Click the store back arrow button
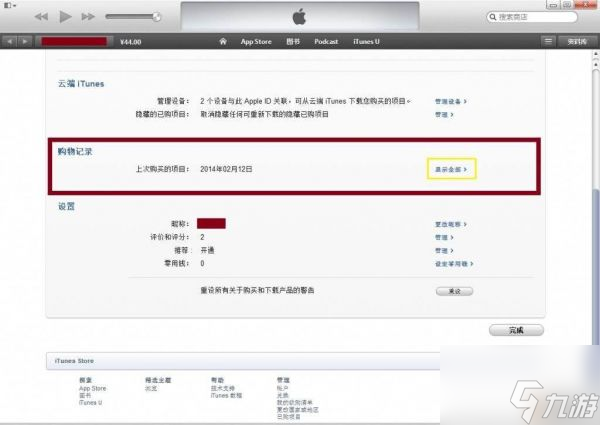Image resolution: width=600 pixels, height=425 pixels. [11, 41]
